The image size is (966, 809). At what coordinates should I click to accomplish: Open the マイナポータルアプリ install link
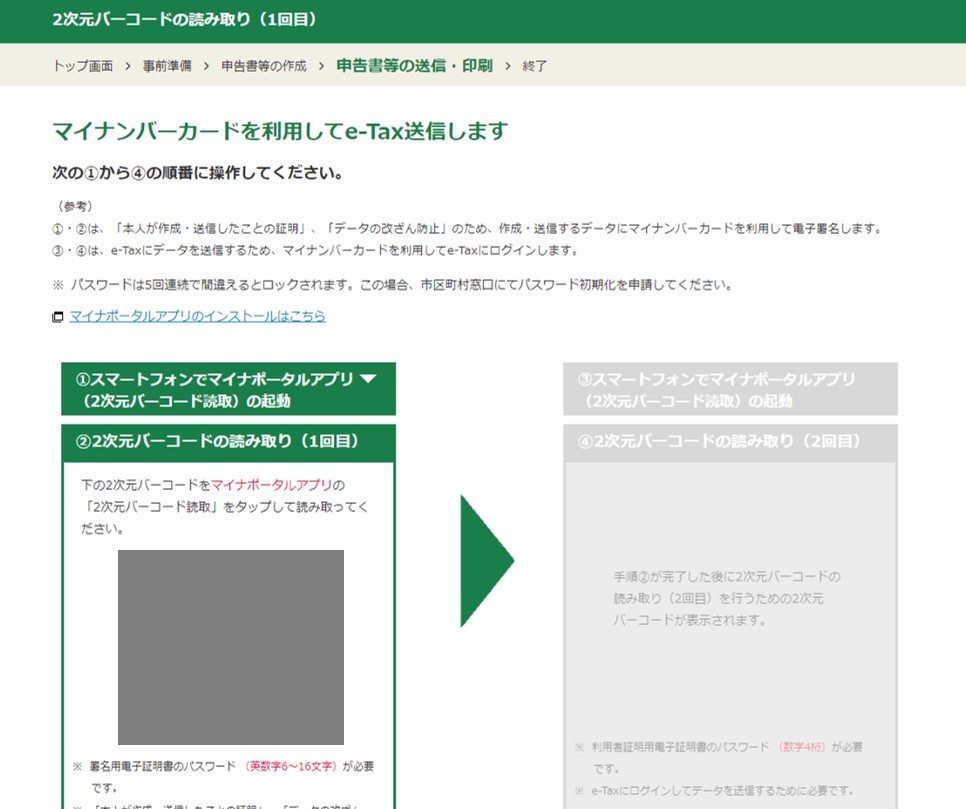(197, 316)
